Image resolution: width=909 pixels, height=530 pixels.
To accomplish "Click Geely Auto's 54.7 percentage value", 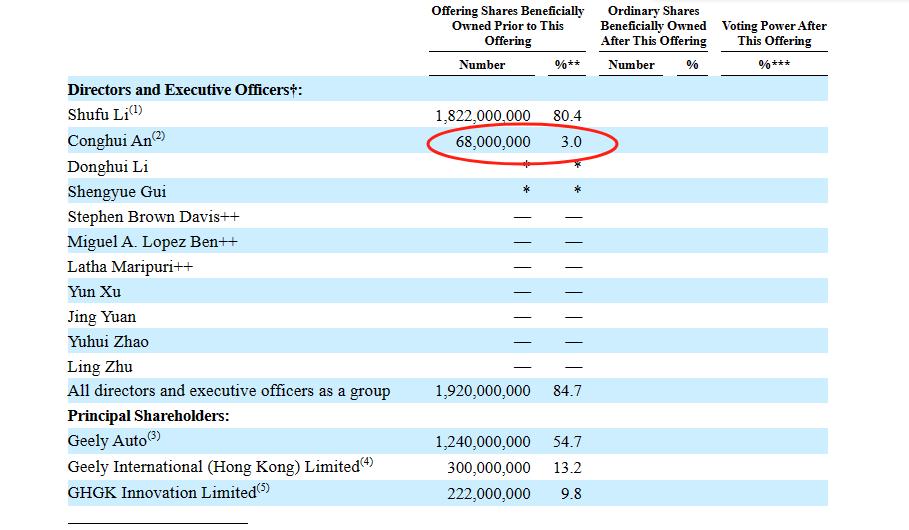I will [567, 442].
